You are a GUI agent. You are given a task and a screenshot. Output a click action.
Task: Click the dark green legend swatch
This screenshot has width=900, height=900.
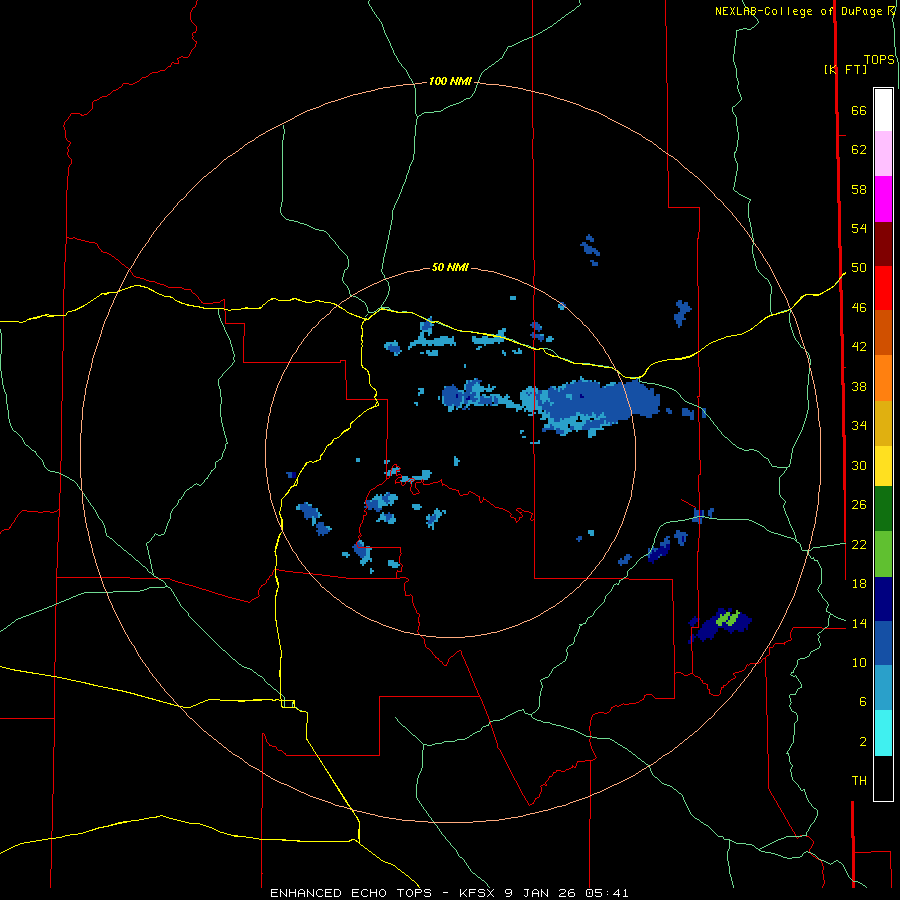tap(883, 509)
